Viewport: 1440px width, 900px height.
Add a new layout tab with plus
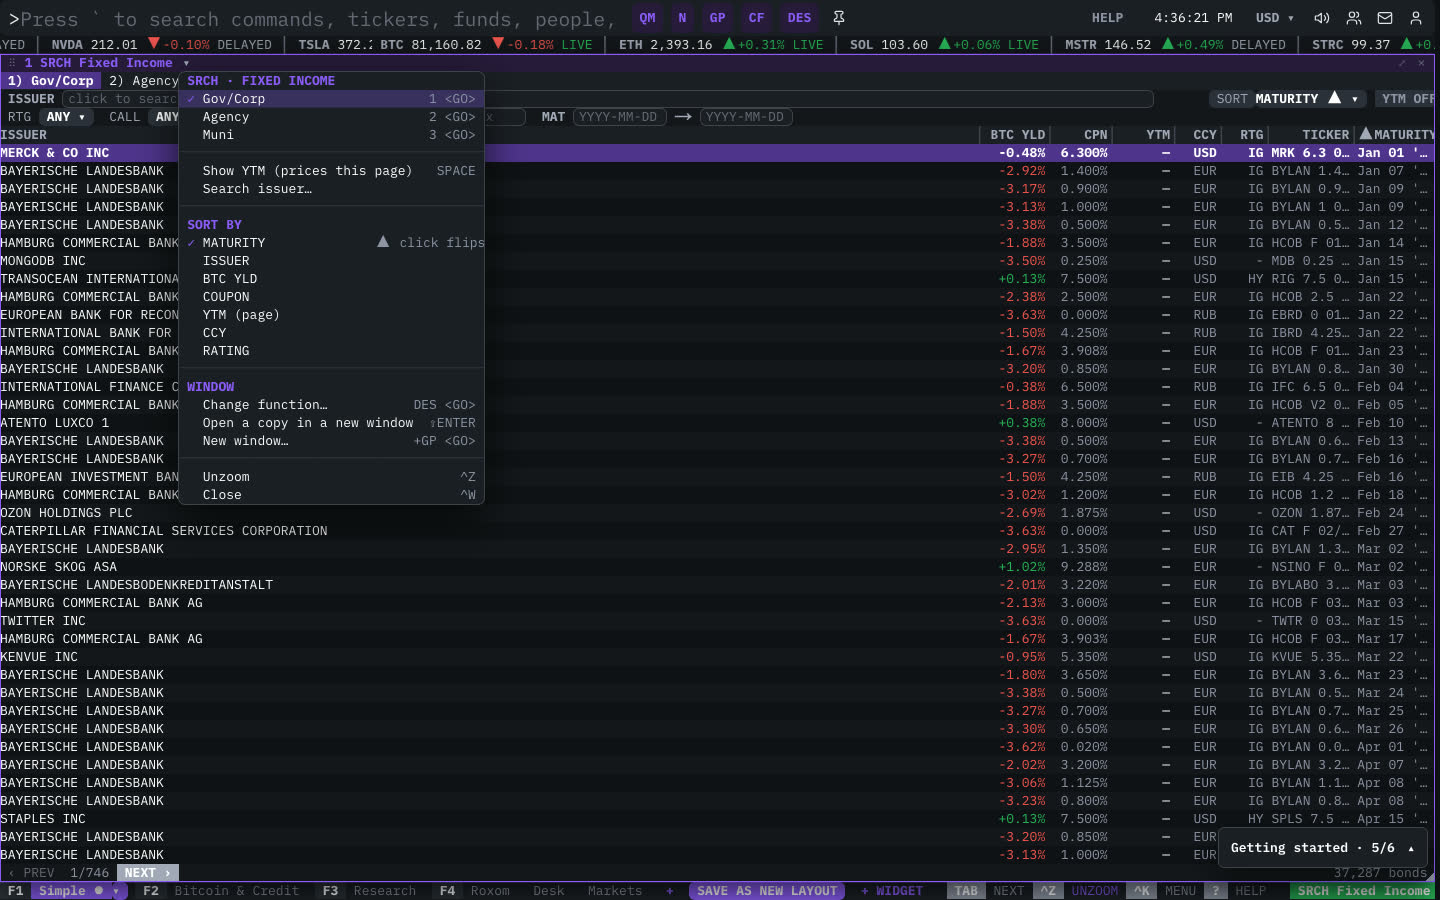(x=669, y=891)
